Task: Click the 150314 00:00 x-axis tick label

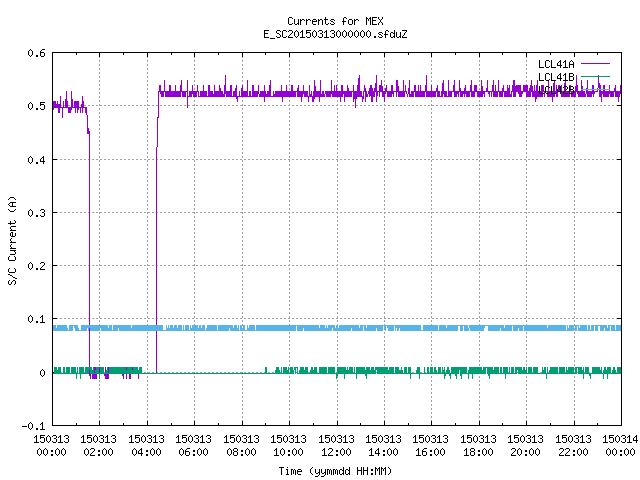Action: click(620, 446)
